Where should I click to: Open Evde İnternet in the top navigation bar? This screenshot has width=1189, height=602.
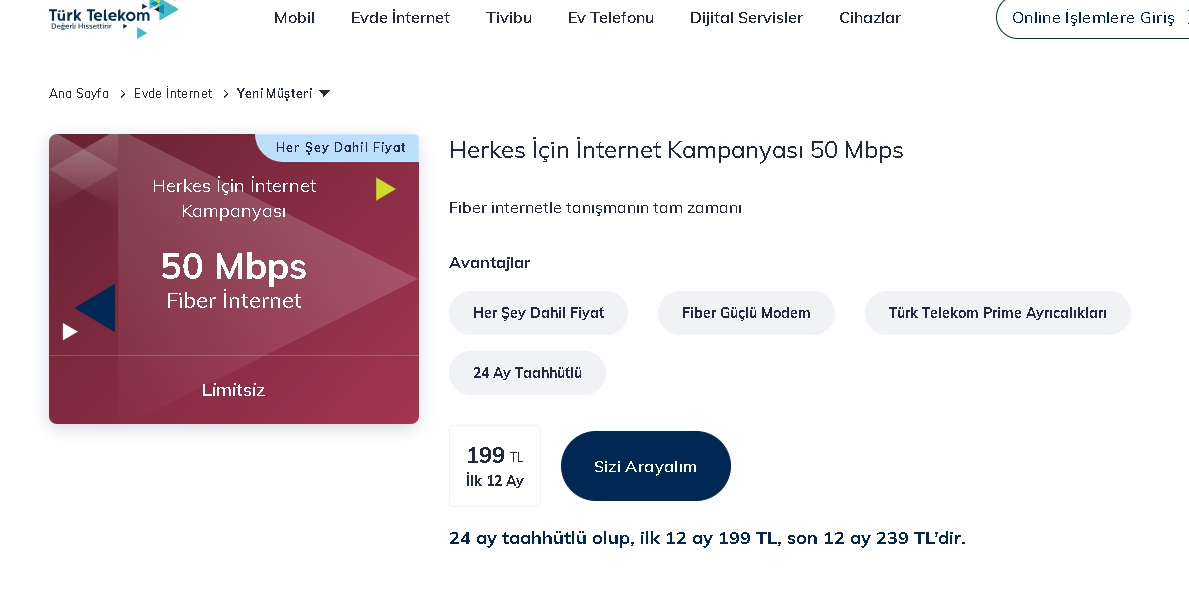(x=400, y=18)
